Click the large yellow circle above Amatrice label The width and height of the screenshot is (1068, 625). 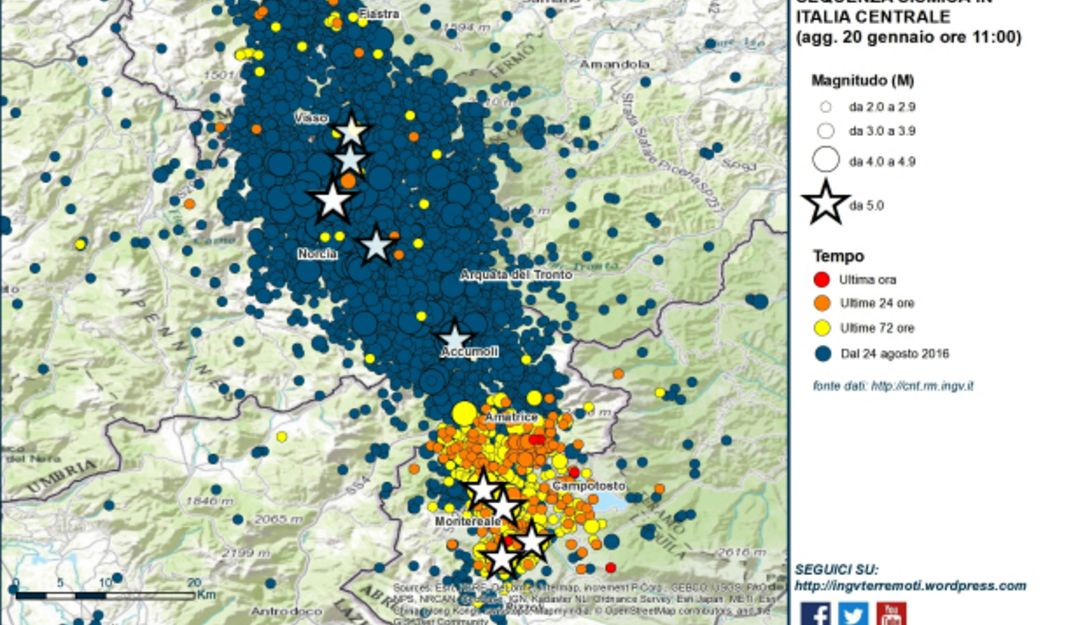coord(464,412)
